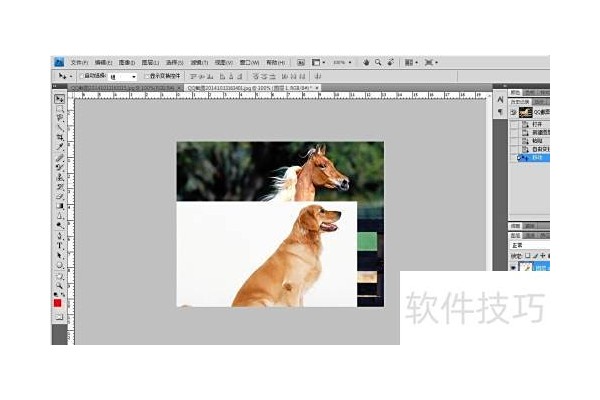Select the Horizontal Type tool
The image size is (600, 400).
pyautogui.click(x=59, y=245)
